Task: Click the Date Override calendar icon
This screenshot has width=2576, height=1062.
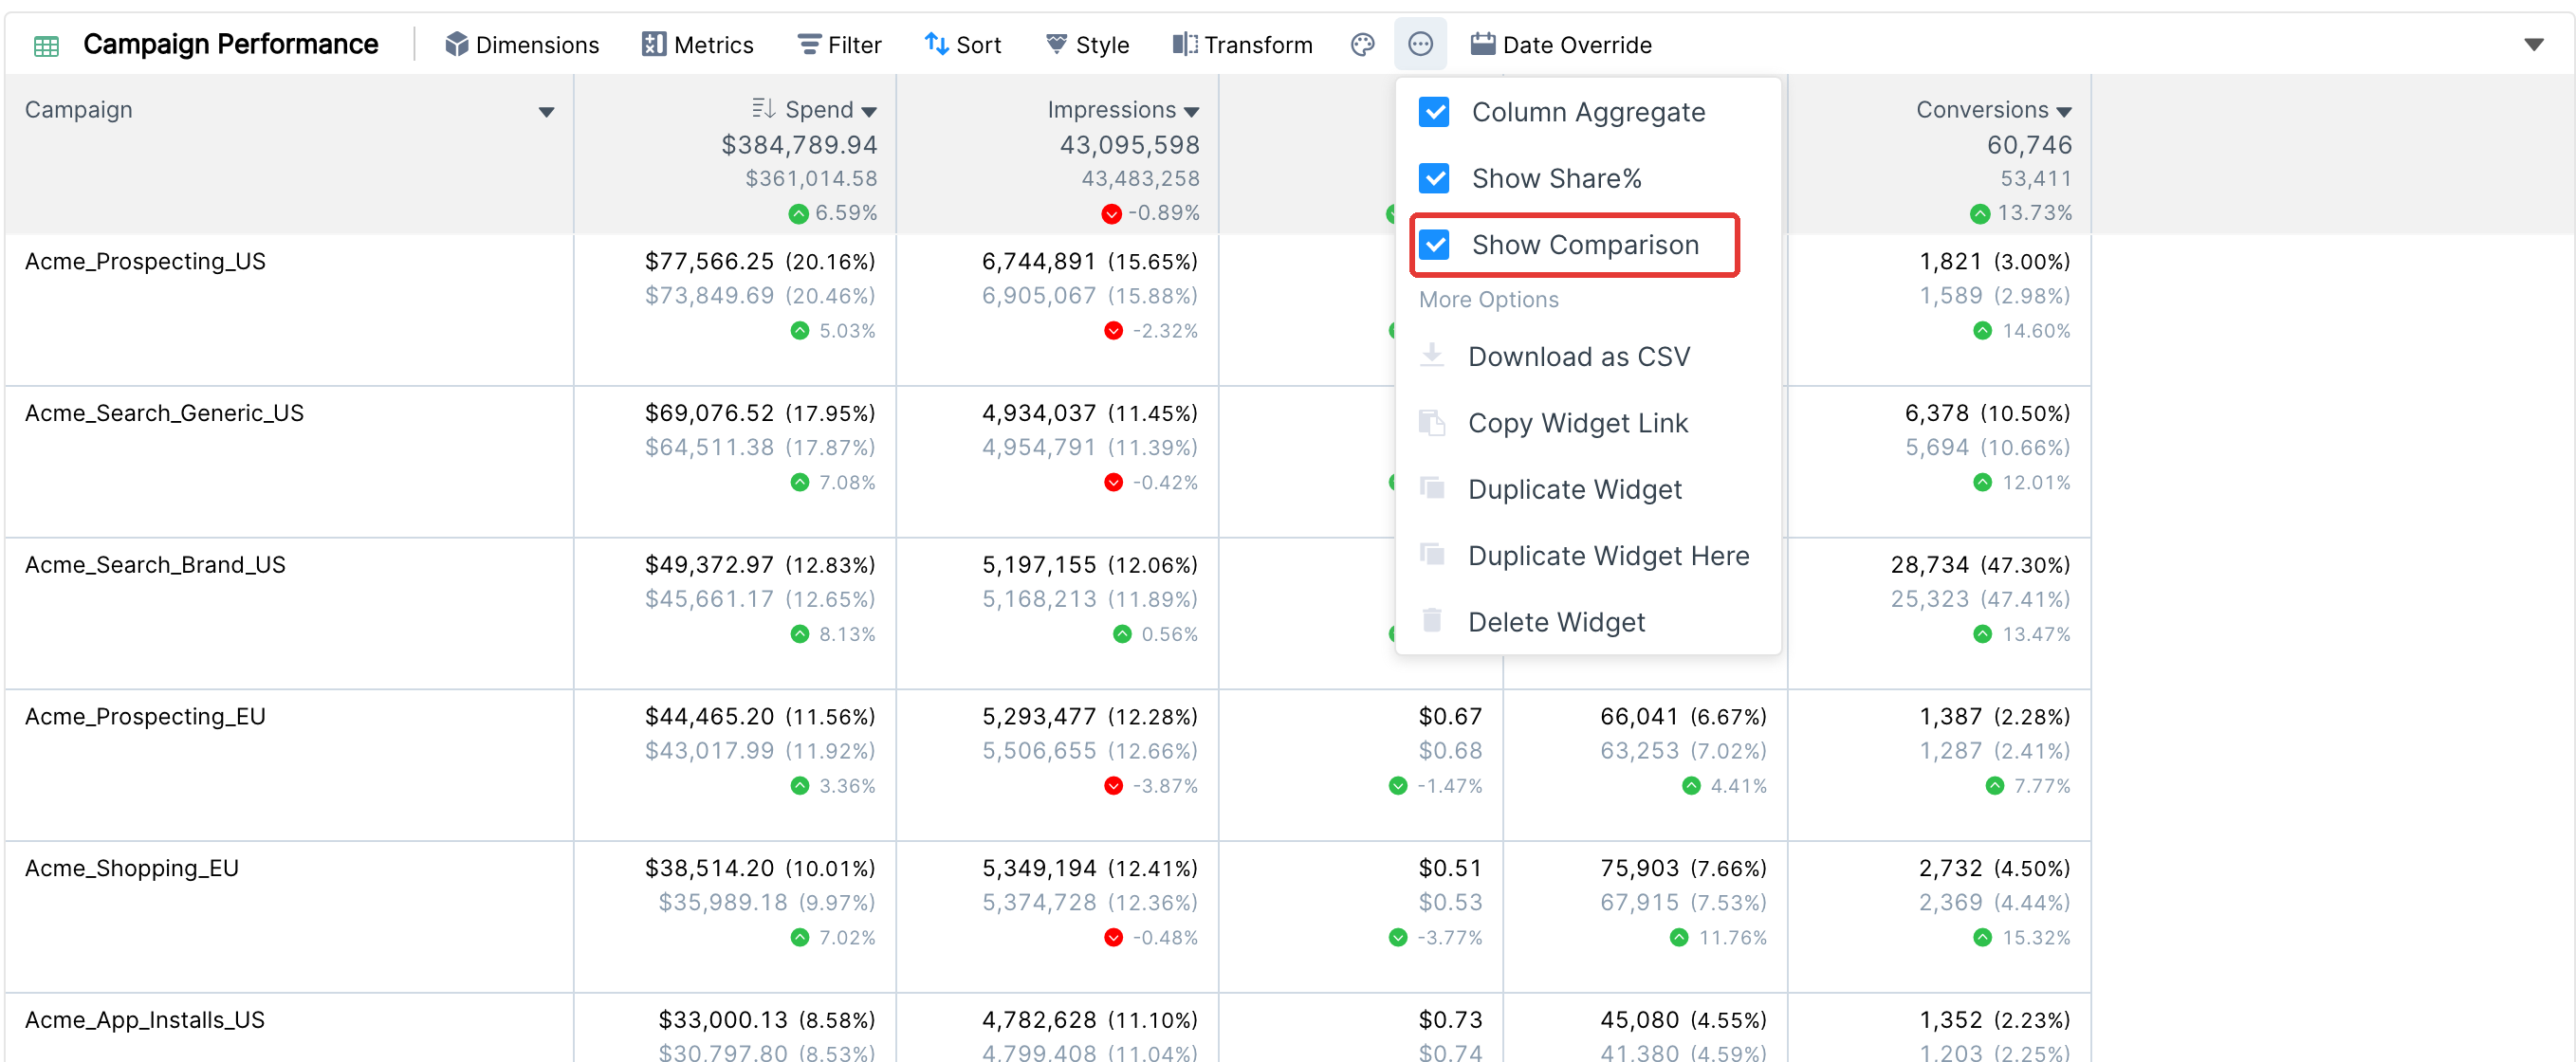Action: pos(1483,44)
